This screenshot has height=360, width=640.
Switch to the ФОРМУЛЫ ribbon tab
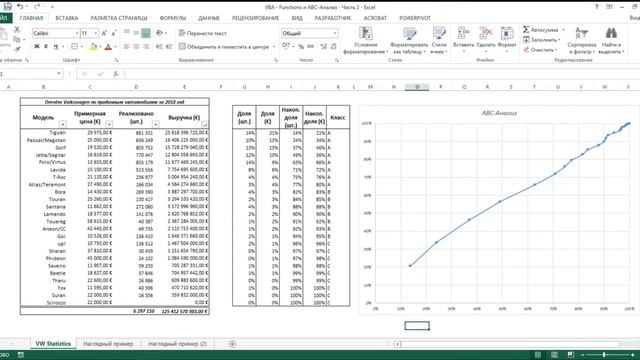pos(173,18)
